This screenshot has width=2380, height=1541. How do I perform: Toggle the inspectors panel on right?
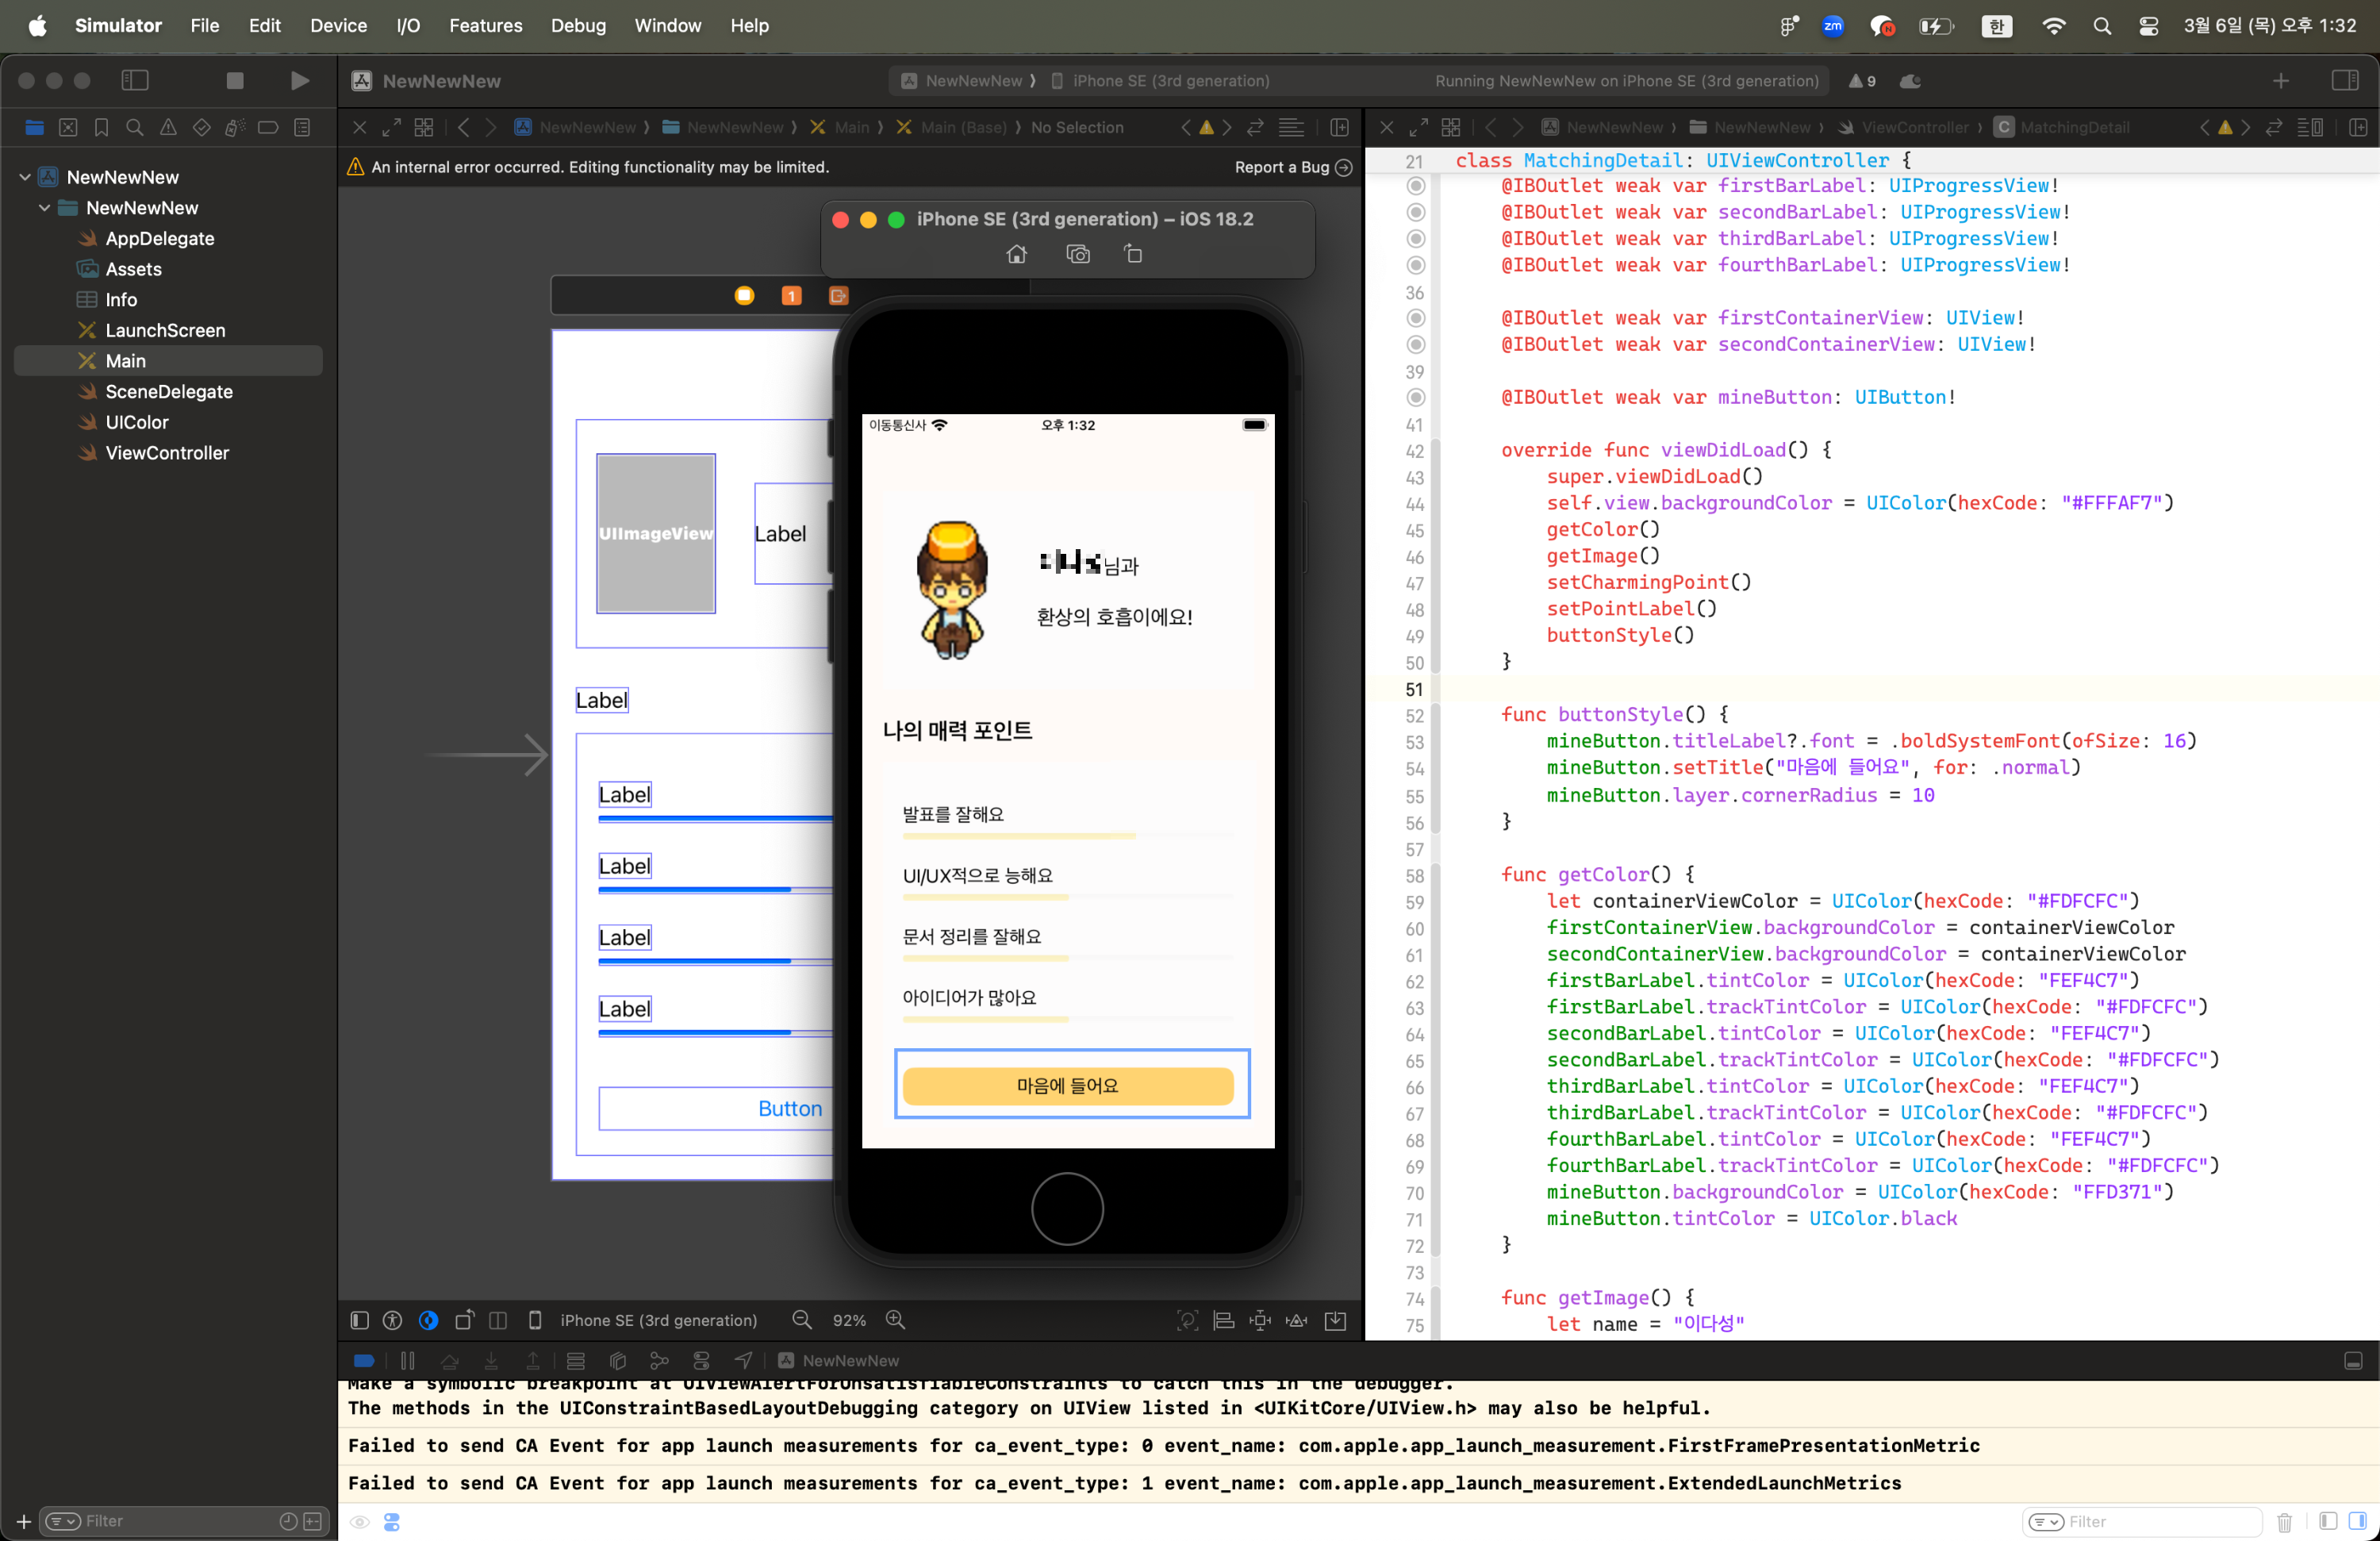click(2344, 81)
